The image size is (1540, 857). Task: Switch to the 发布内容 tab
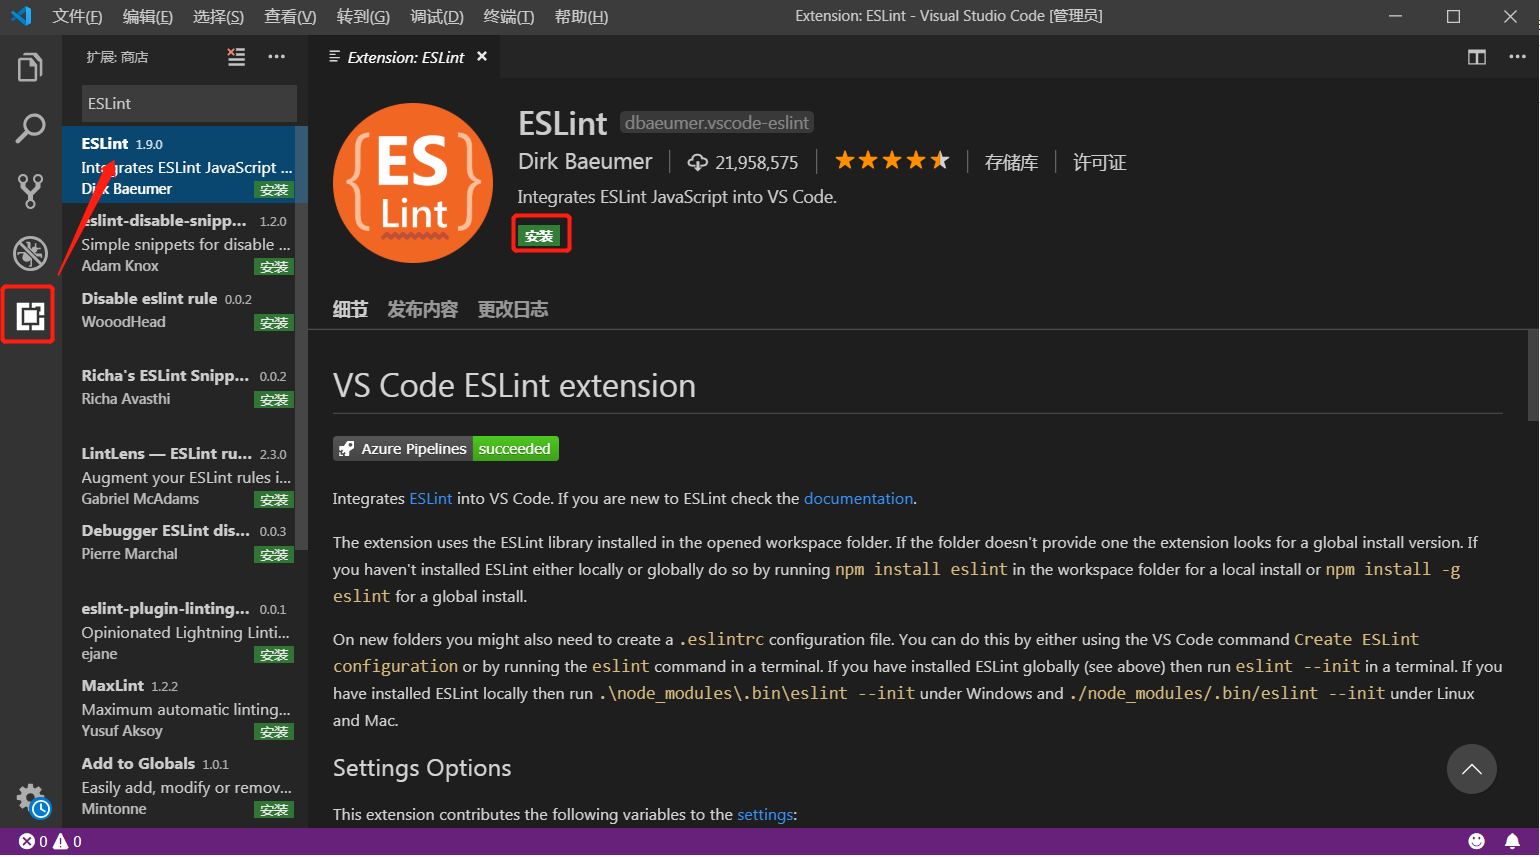[x=422, y=309]
